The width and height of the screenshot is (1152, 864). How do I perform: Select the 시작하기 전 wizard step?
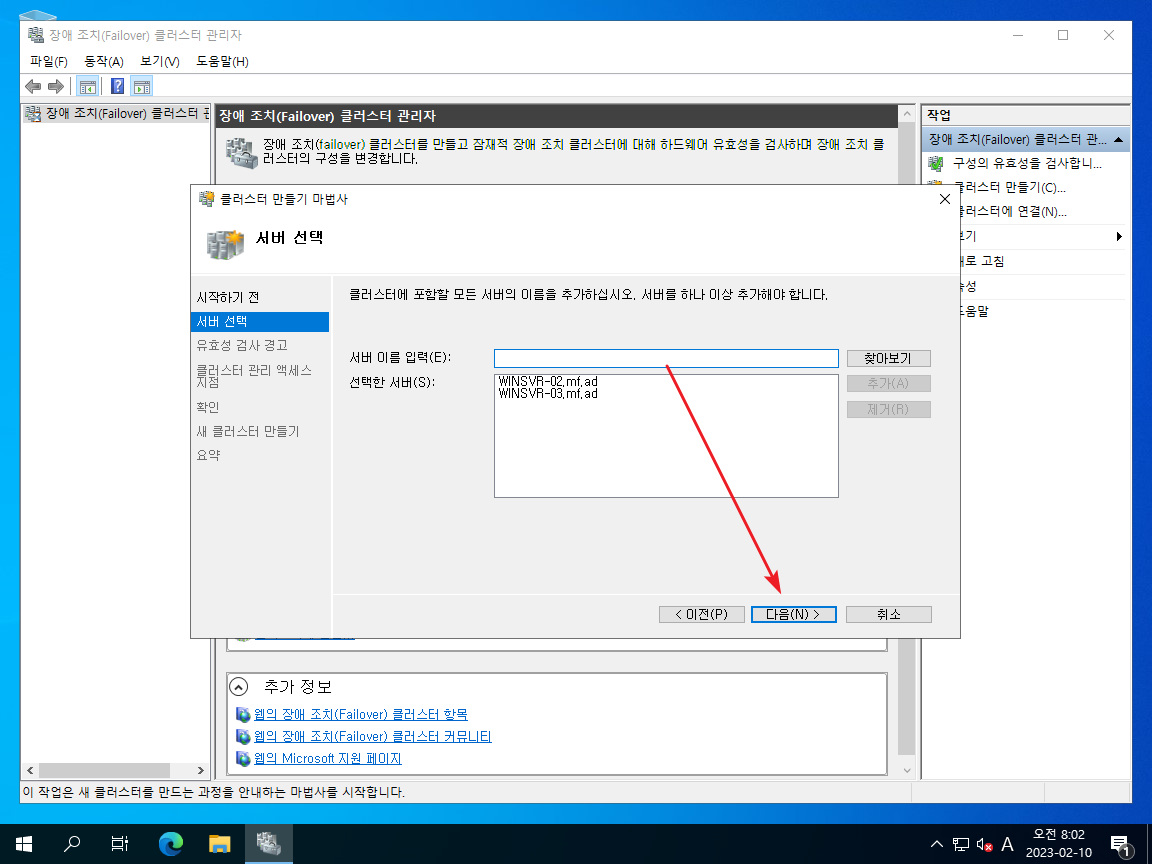click(x=228, y=297)
